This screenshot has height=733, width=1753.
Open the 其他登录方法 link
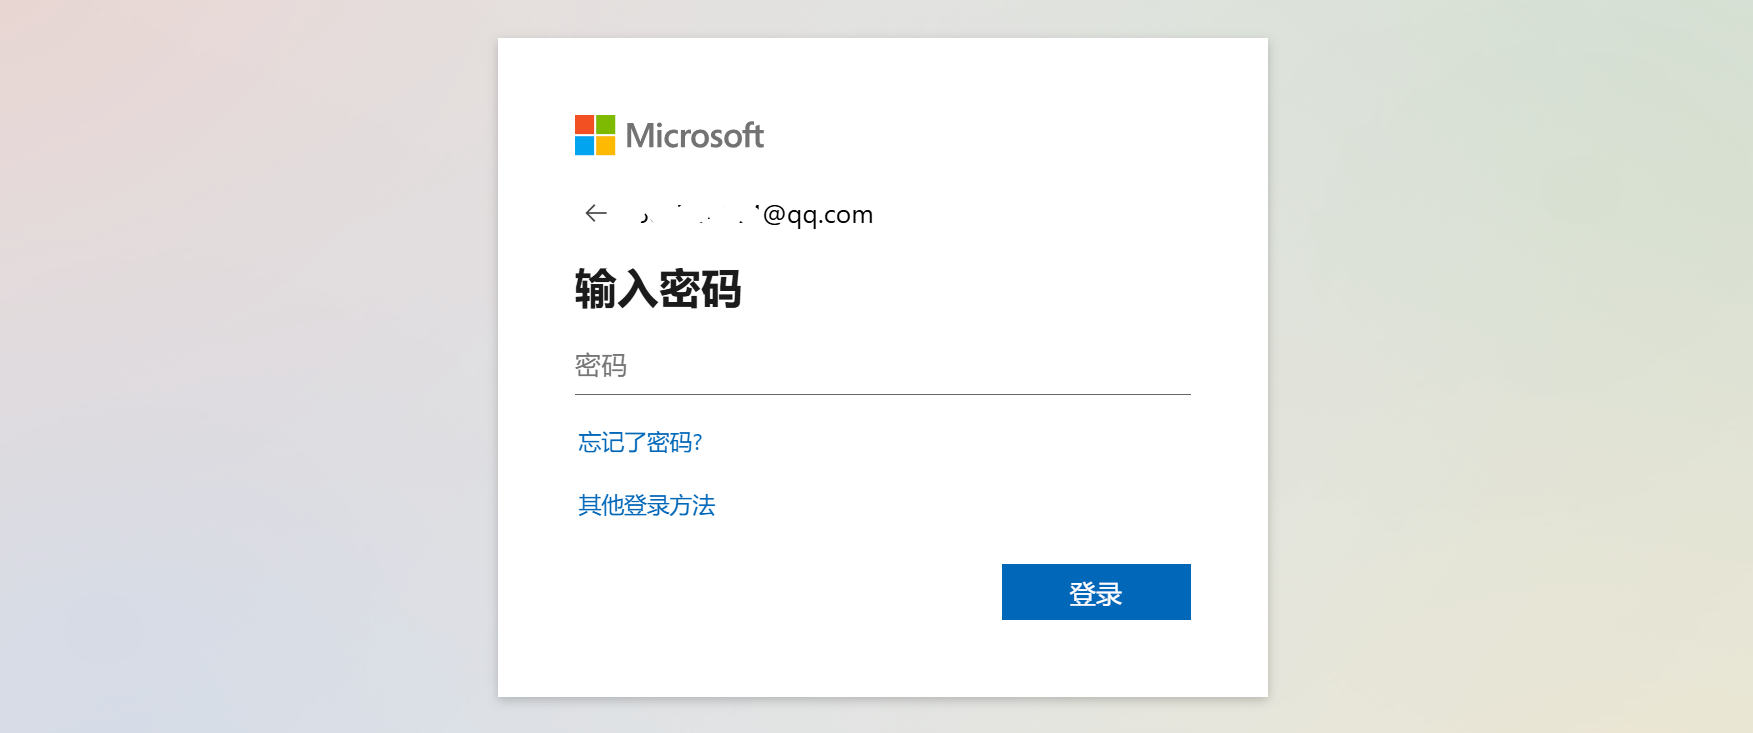(x=646, y=505)
